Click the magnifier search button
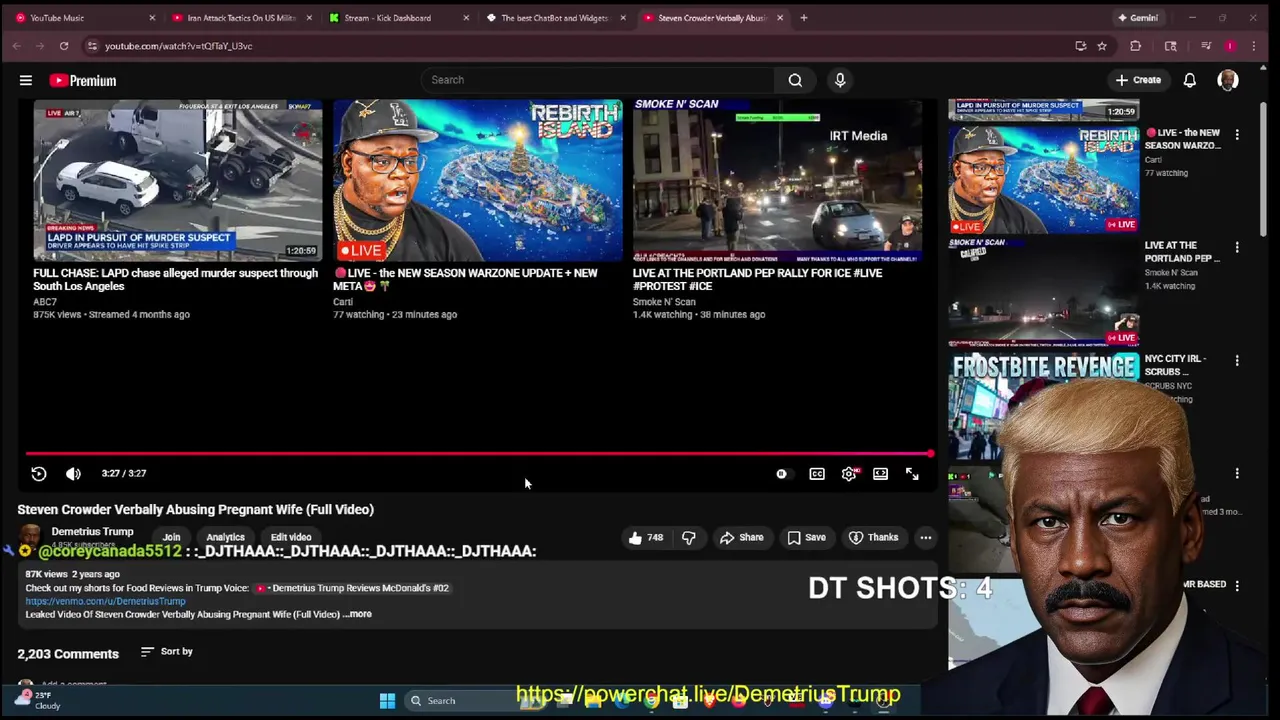 coord(795,80)
